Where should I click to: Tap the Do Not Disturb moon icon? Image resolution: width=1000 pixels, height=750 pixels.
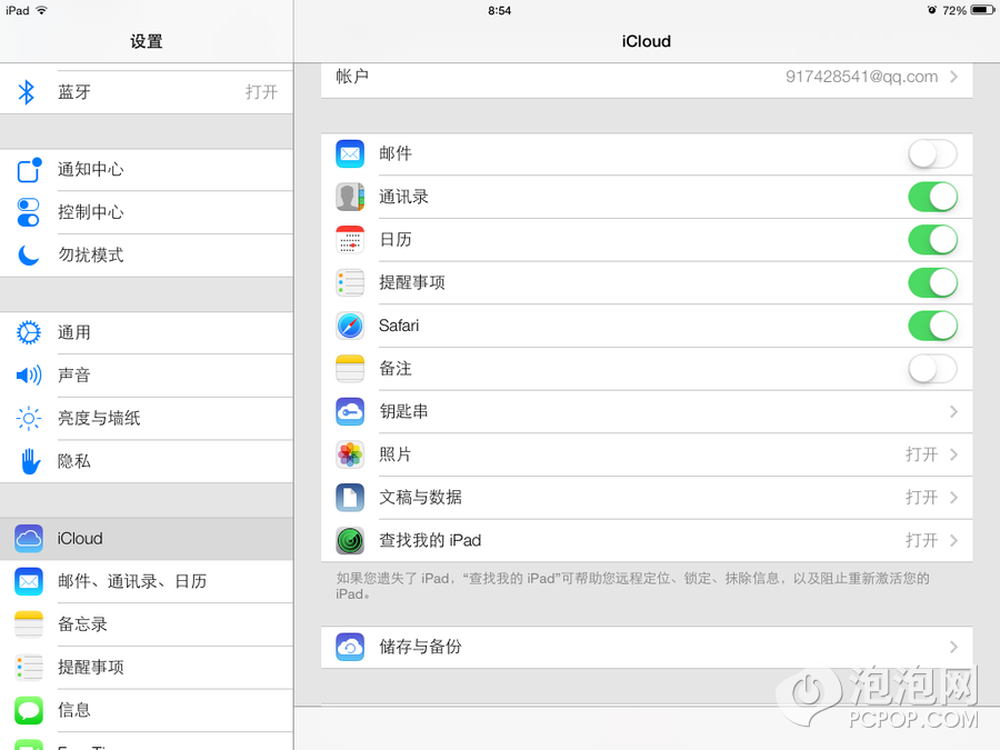coord(29,255)
